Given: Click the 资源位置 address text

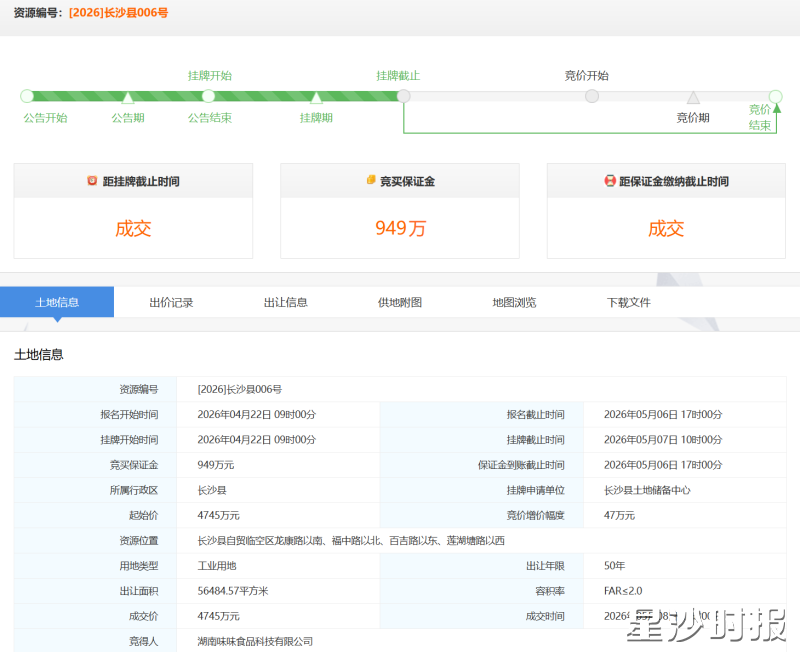Looking at the screenshot, I should click(x=351, y=541).
